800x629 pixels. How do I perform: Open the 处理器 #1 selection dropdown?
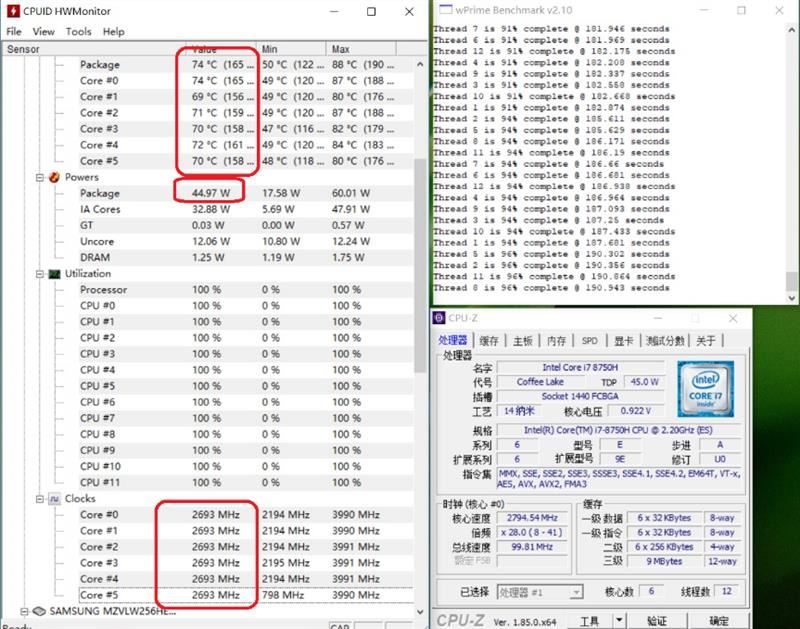576,592
